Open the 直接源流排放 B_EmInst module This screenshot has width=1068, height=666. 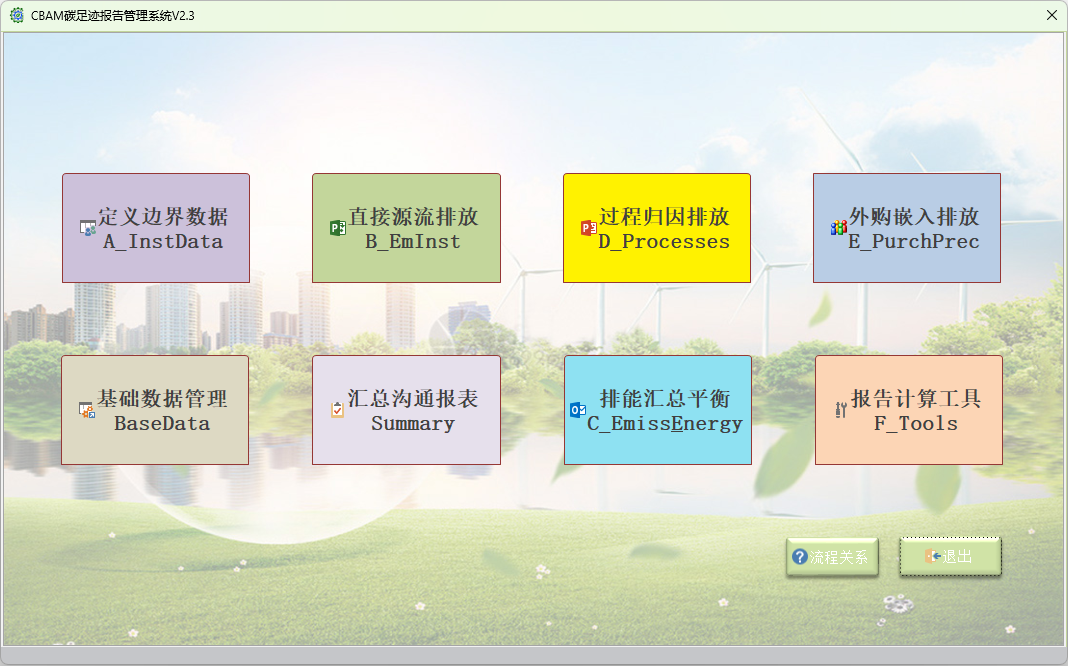point(406,227)
